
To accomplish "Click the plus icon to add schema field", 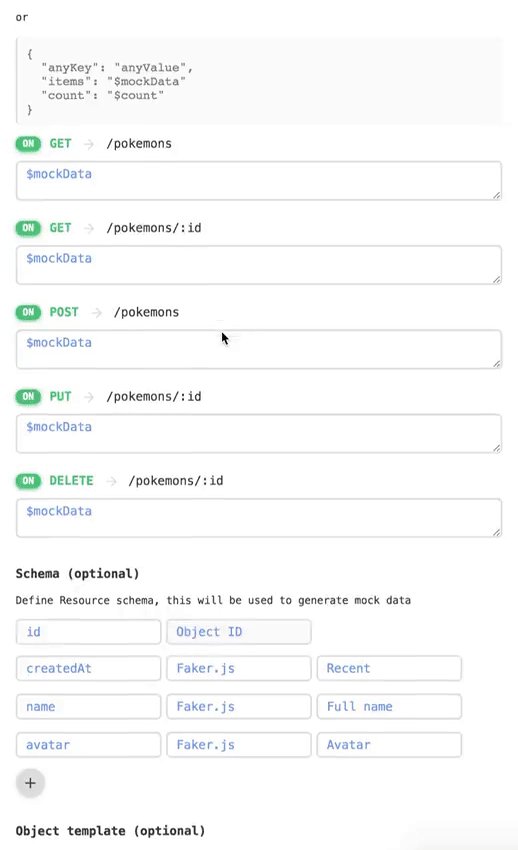I will click(x=30, y=783).
